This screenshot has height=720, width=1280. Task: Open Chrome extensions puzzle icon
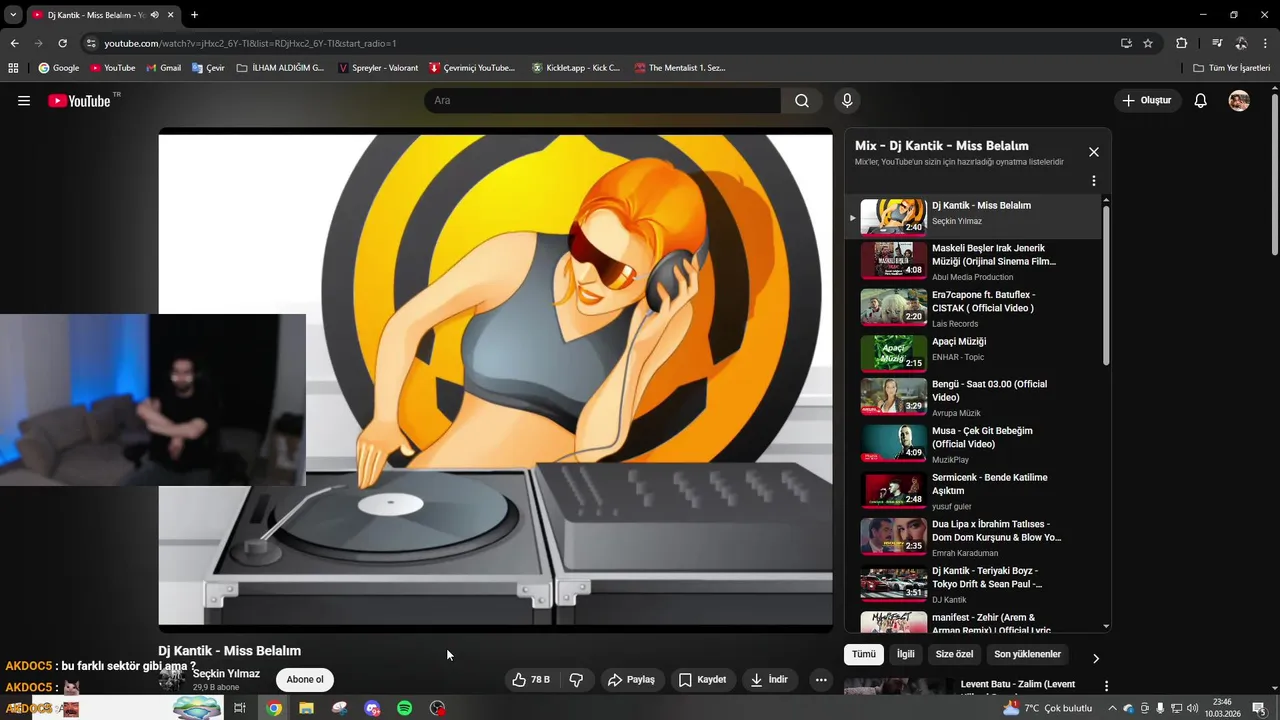coord(1181,43)
